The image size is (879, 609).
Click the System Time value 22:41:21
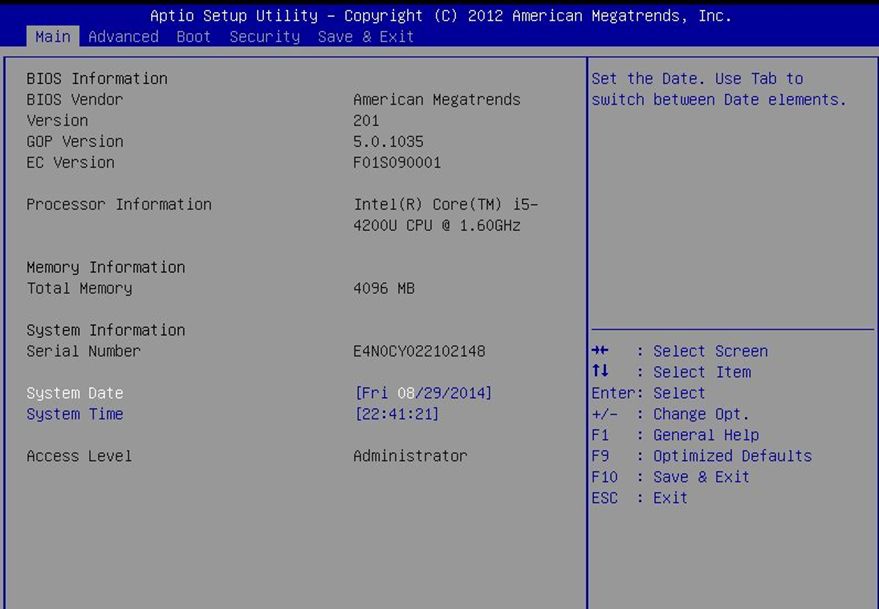point(397,414)
